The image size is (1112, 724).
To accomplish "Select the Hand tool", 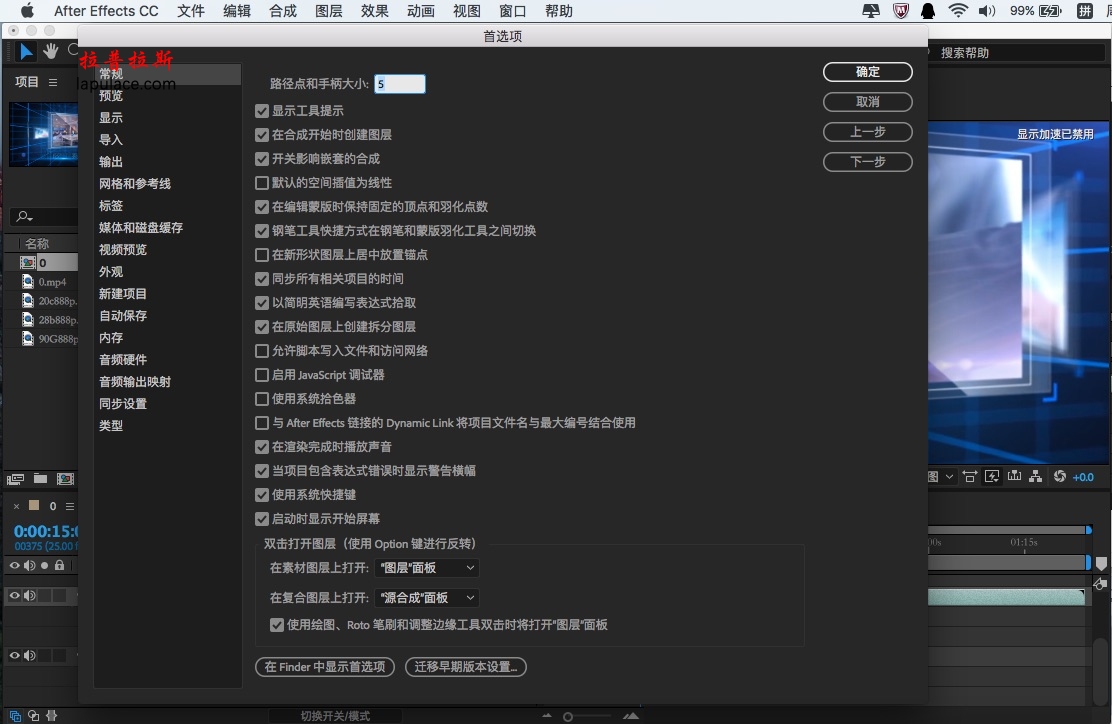I will 50,51.
